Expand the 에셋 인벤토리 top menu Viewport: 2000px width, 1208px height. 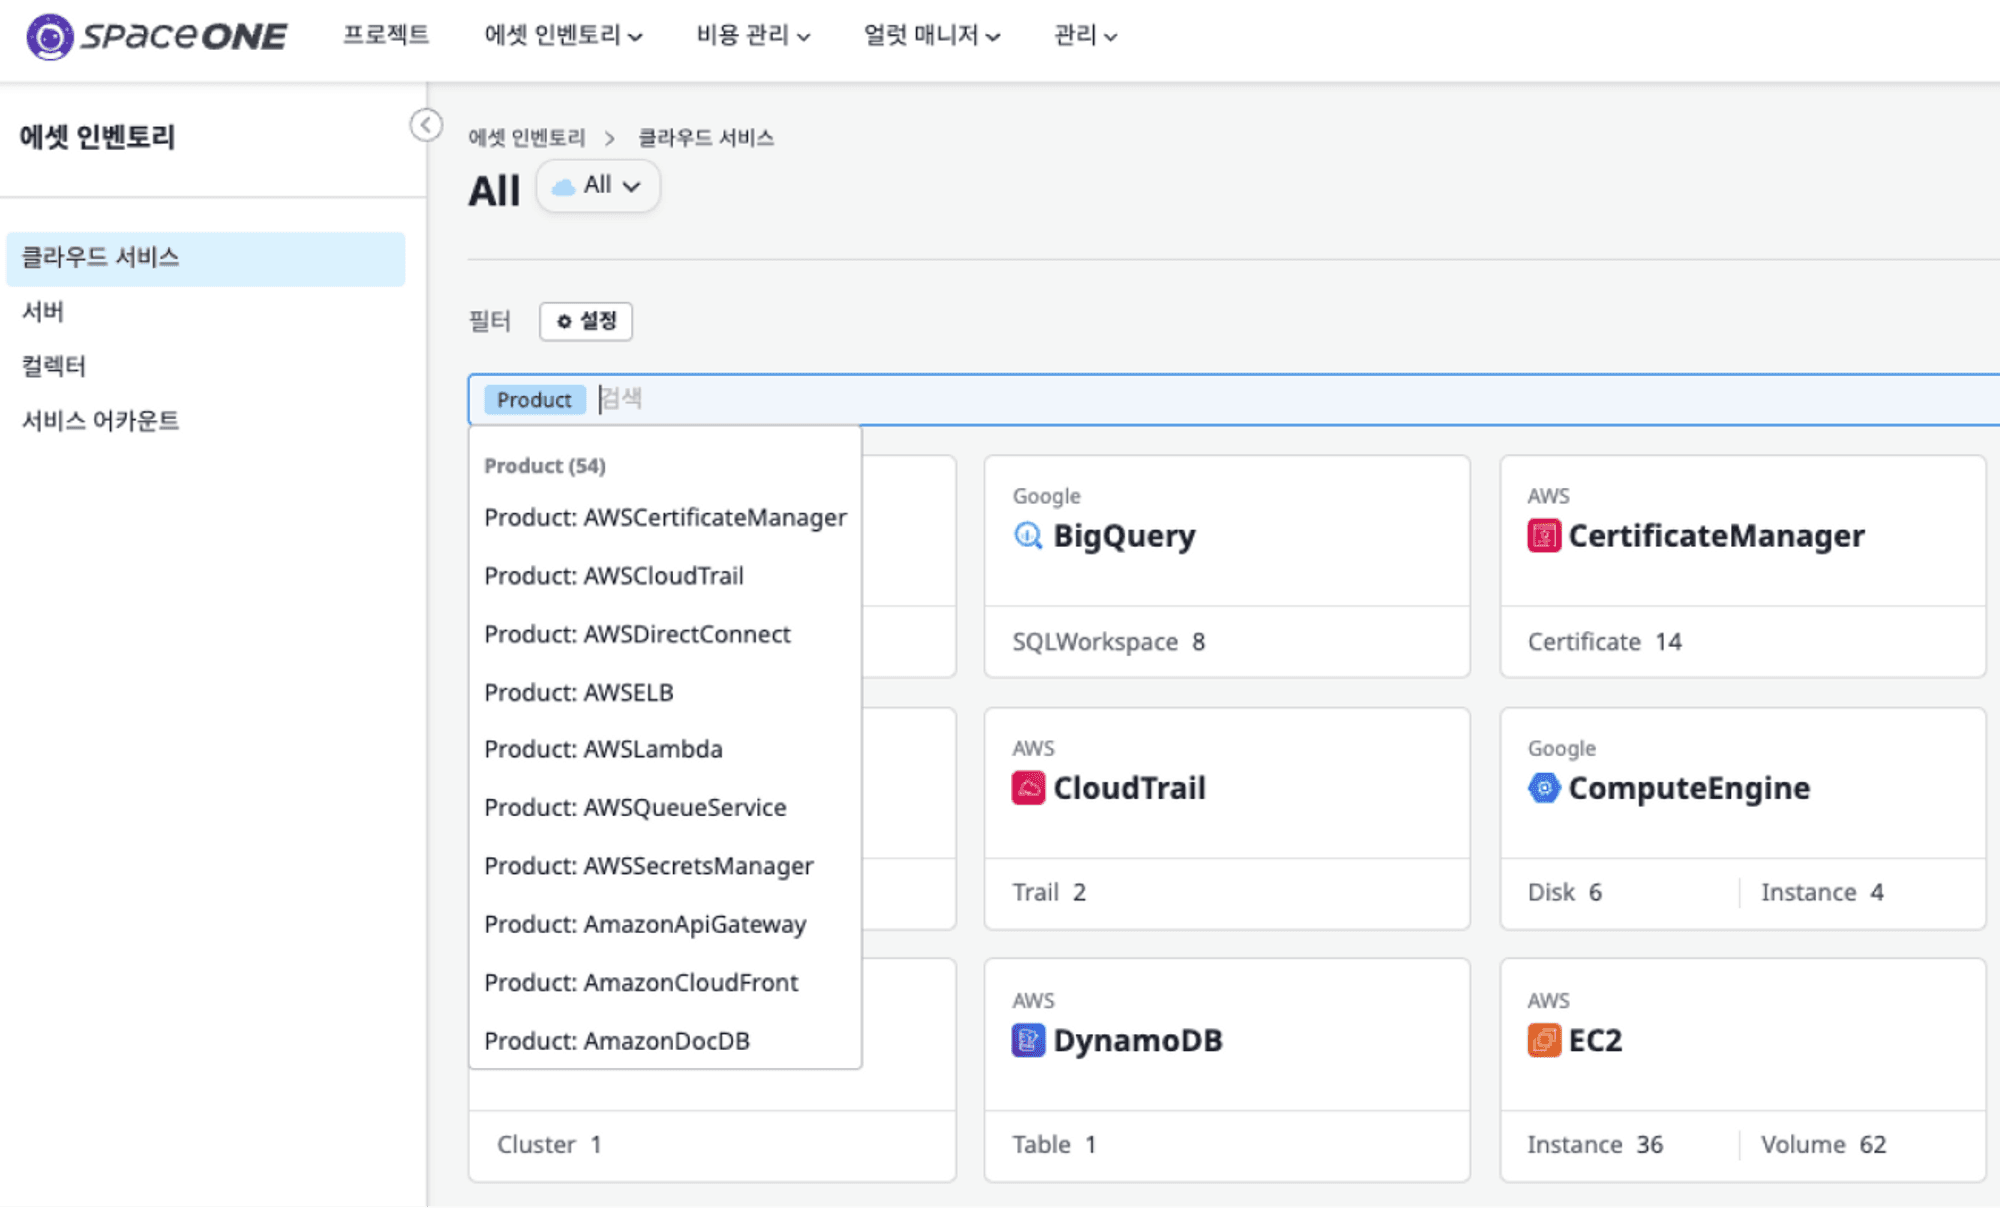pyautogui.click(x=563, y=35)
